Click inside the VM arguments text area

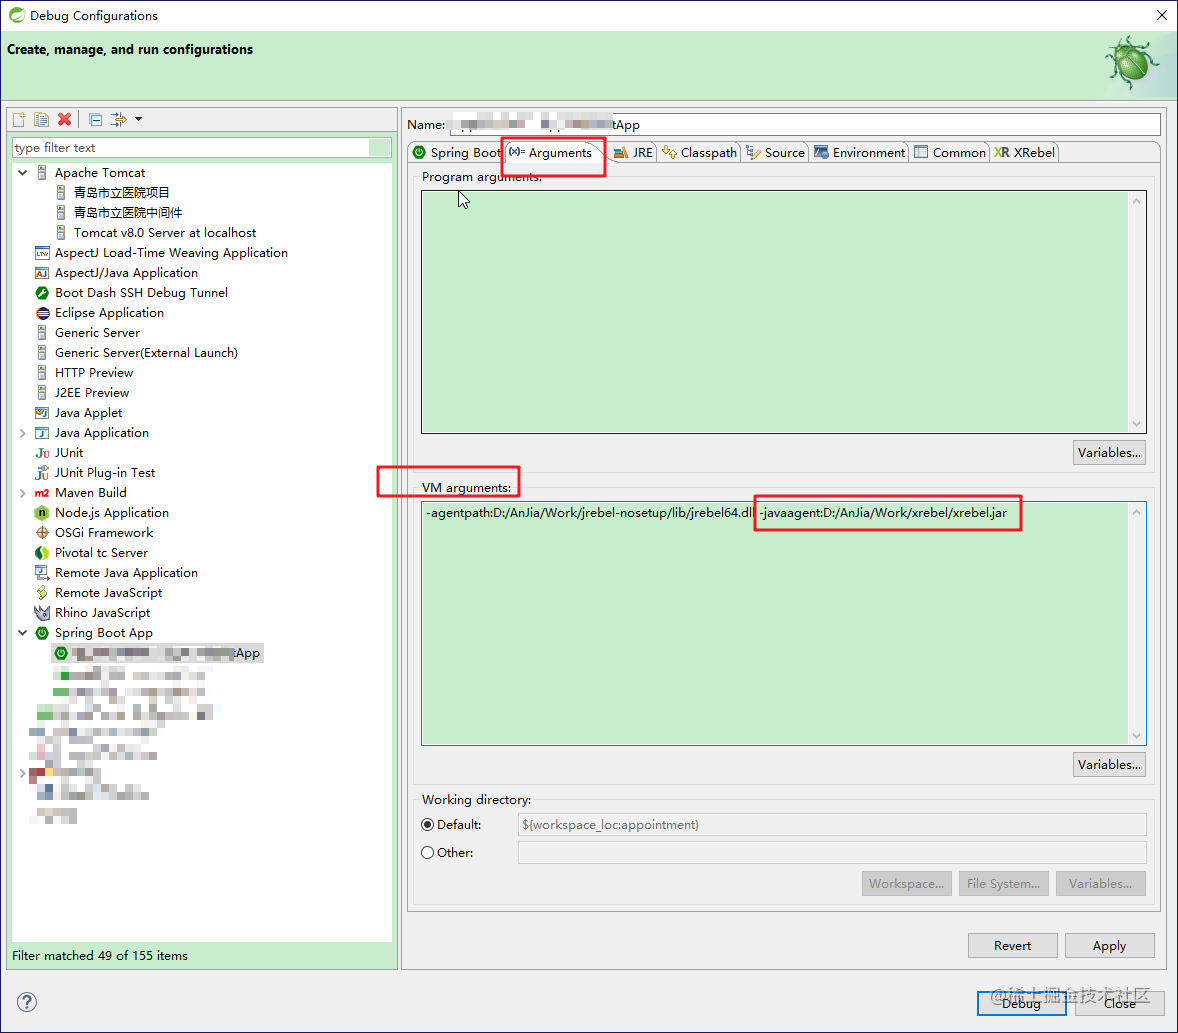[775, 624]
